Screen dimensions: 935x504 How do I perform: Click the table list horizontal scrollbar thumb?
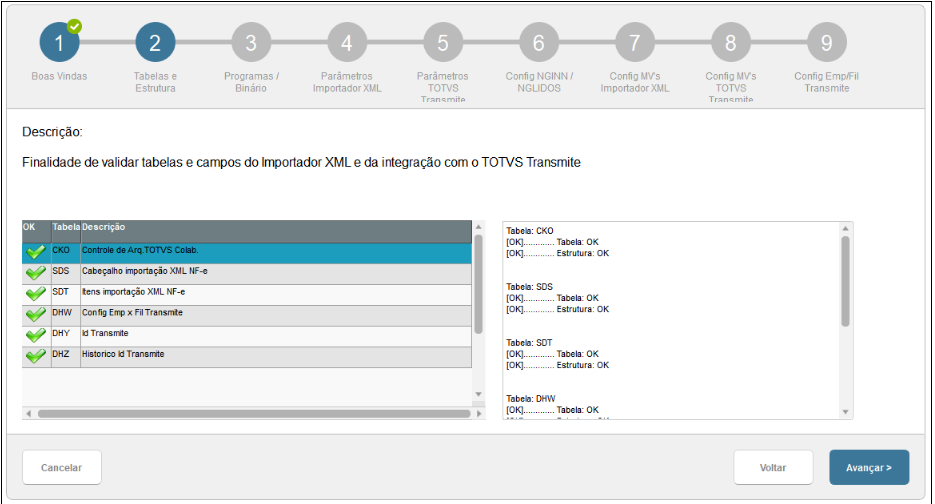[x=254, y=413]
